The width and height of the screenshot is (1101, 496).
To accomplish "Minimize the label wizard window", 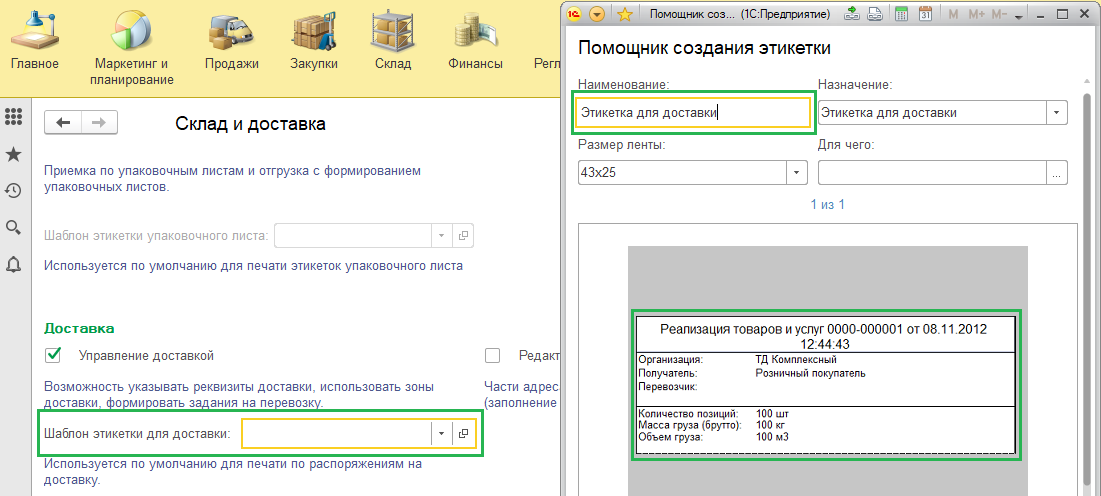I will pos(1039,13).
